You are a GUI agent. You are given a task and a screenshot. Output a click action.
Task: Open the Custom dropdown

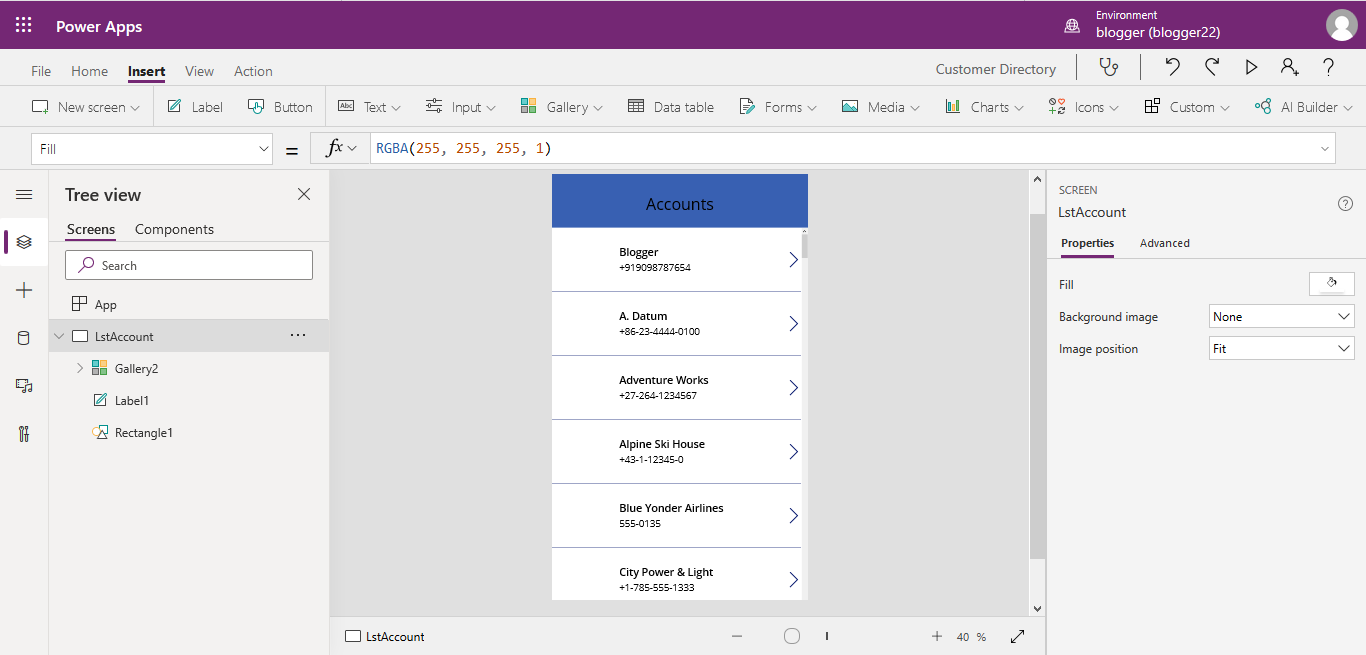(1187, 107)
